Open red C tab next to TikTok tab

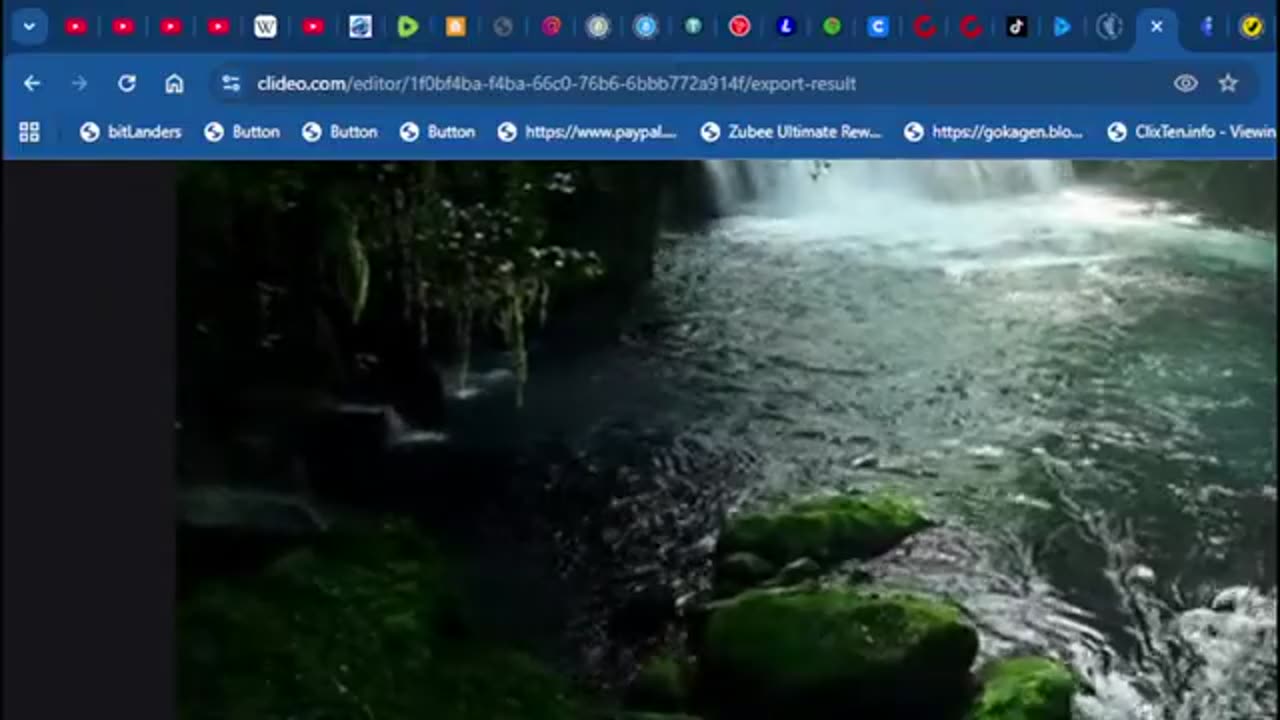pos(970,27)
